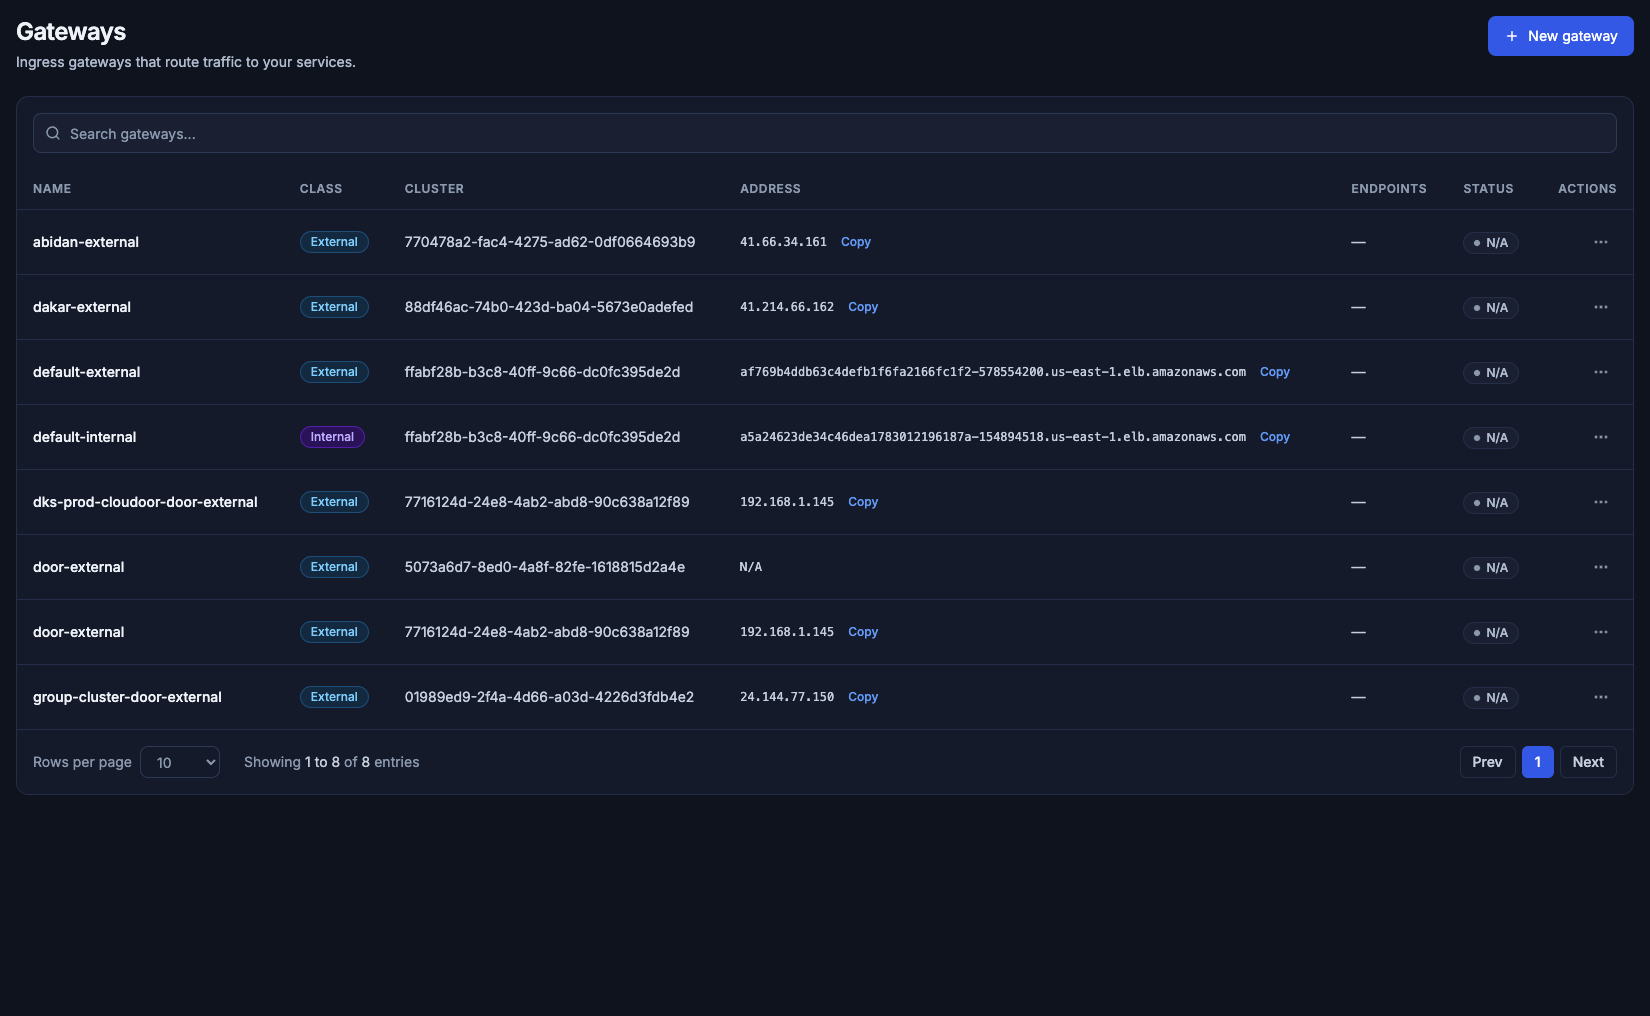
Task: Click the NAME column header
Action: coord(52,189)
